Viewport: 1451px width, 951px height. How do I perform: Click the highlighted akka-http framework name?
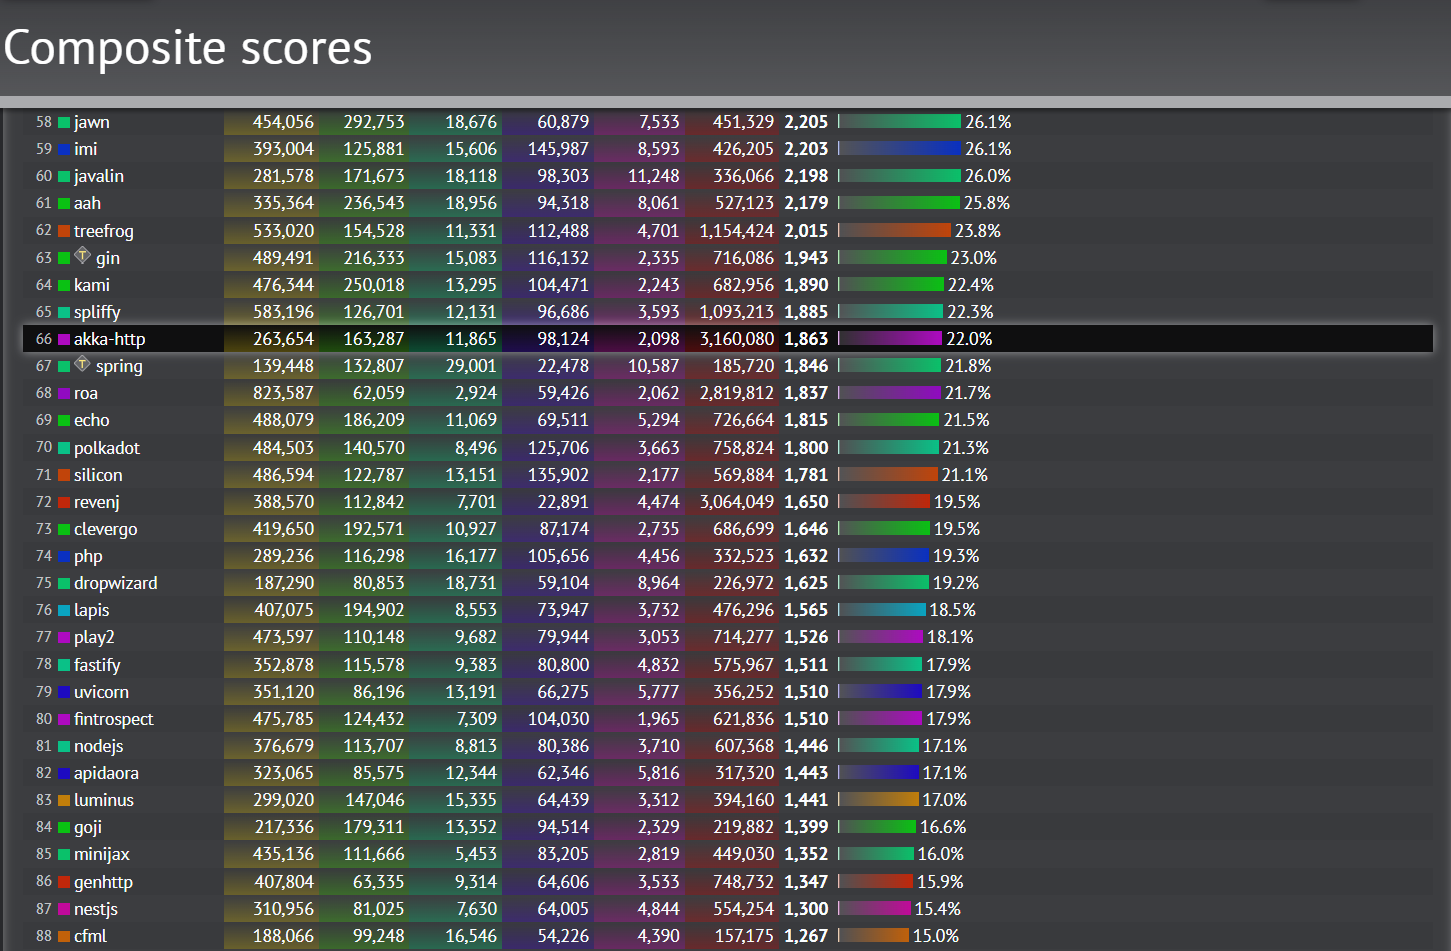[x=109, y=339]
